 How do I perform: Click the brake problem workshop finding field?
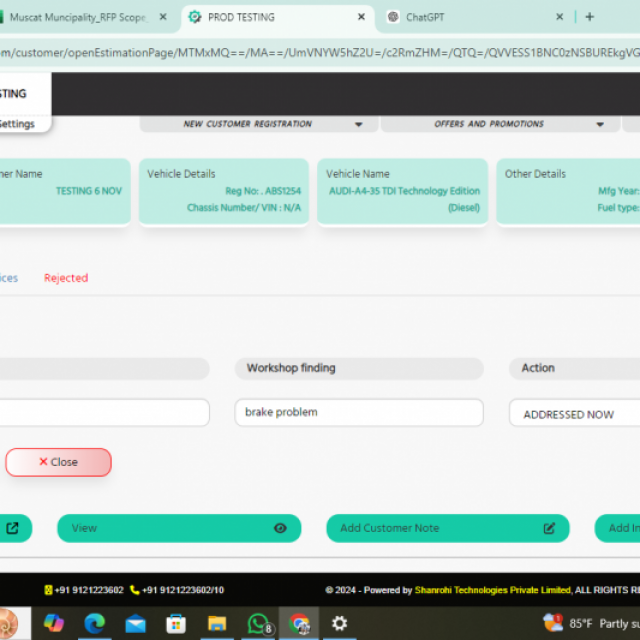click(x=359, y=412)
